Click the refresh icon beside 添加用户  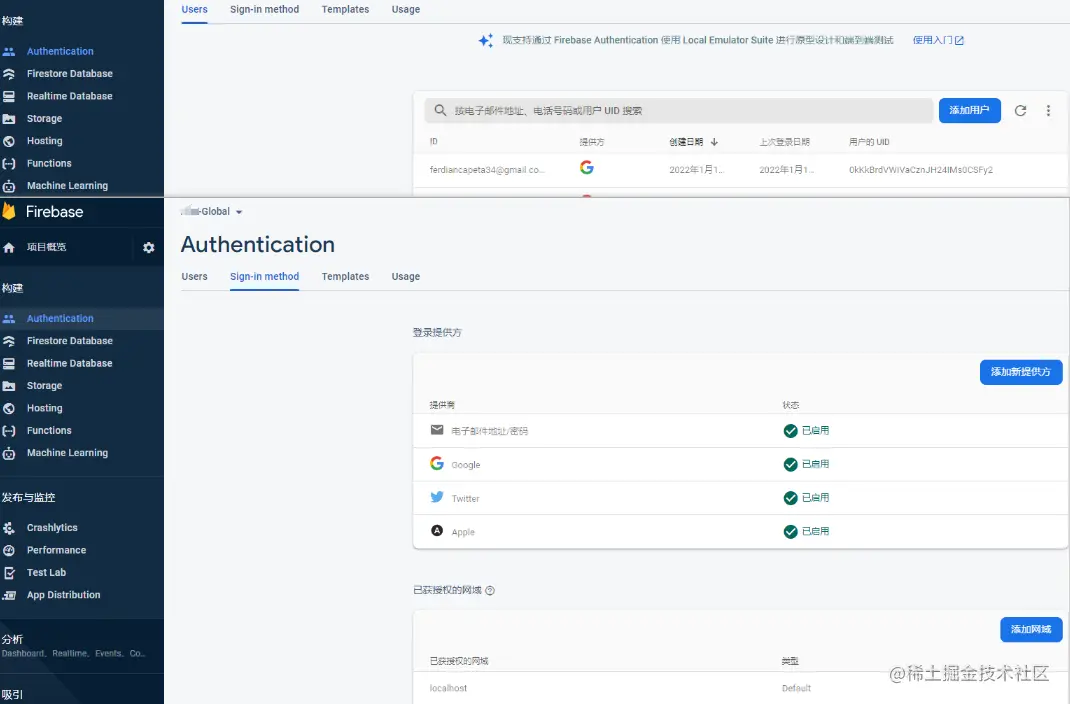(x=1020, y=111)
